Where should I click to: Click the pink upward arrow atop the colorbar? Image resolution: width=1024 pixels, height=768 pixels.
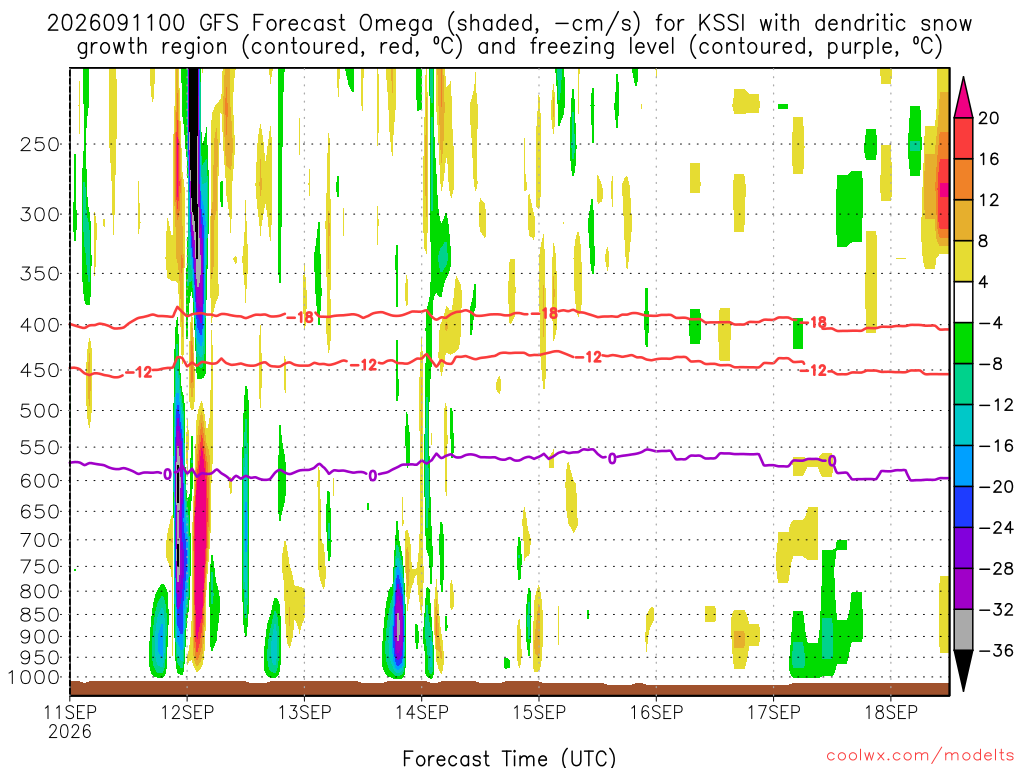[963, 98]
